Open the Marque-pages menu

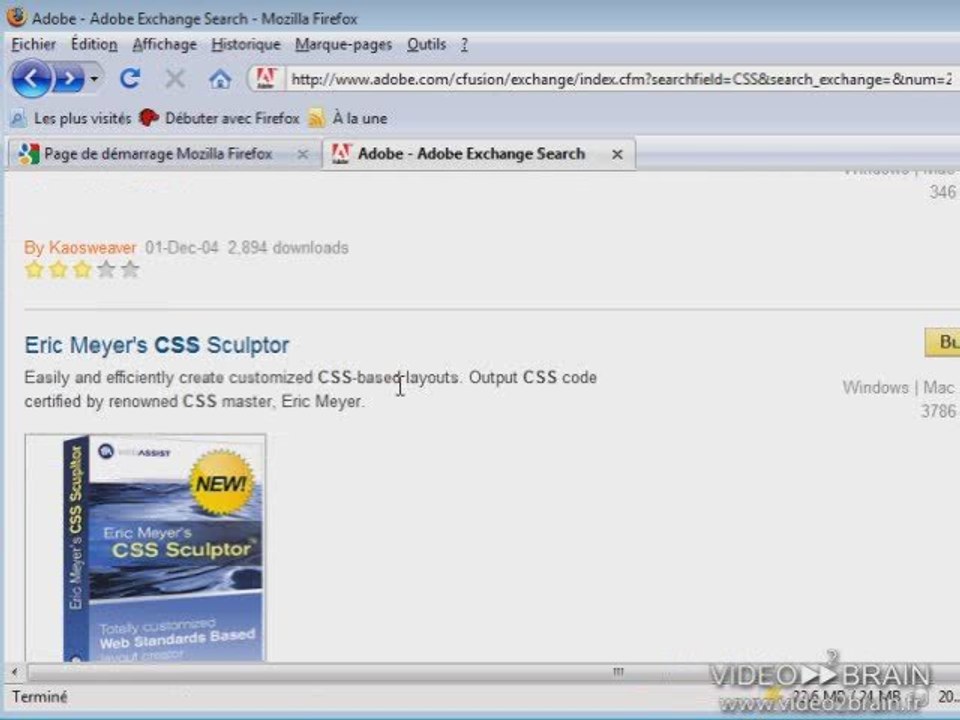click(x=343, y=44)
